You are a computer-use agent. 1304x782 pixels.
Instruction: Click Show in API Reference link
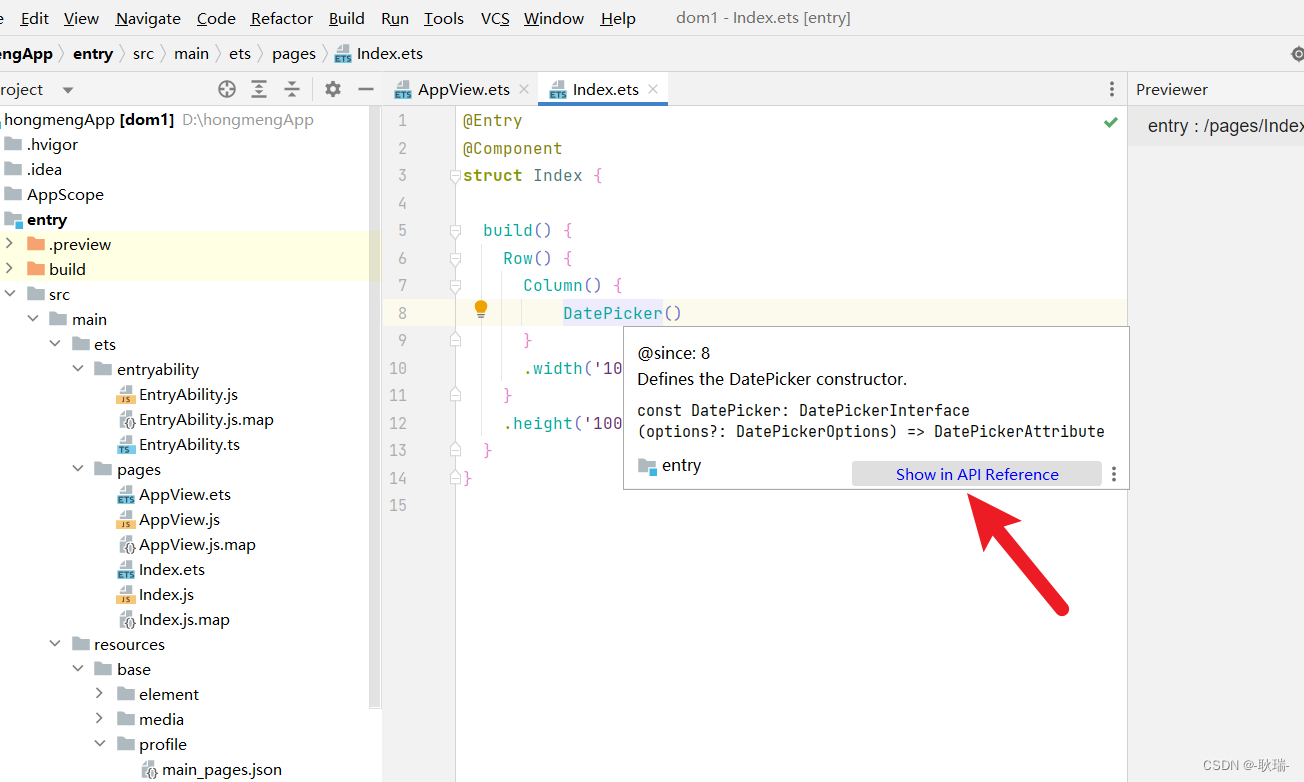coord(977,474)
